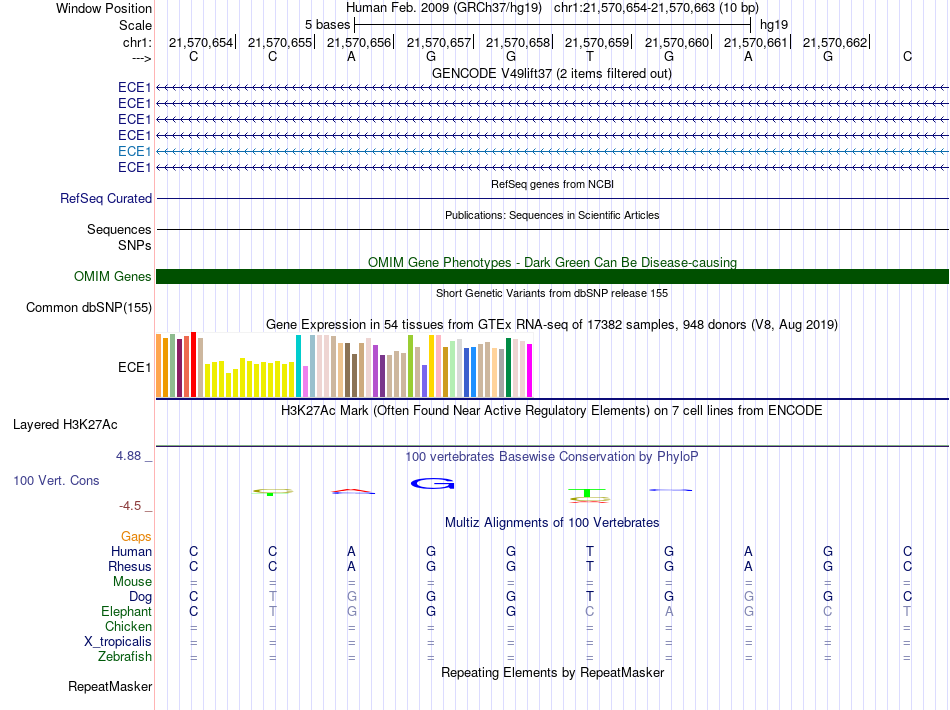Click the 21,570,657 chromosome position ruler label

[439, 42]
